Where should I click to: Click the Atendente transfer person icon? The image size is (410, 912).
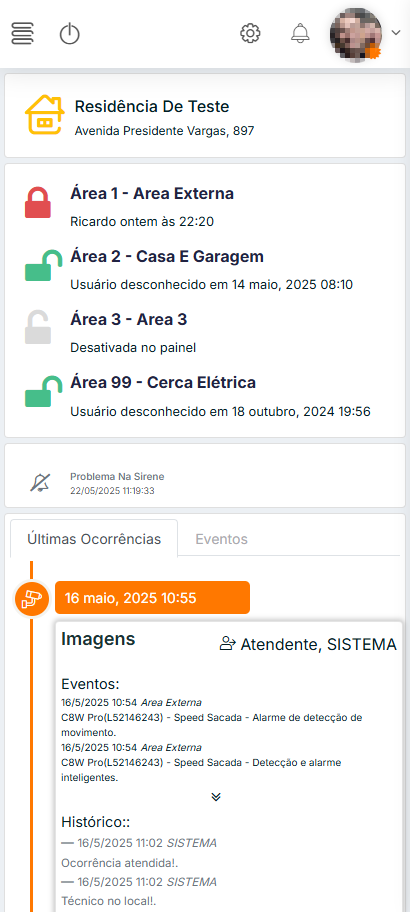click(227, 643)
